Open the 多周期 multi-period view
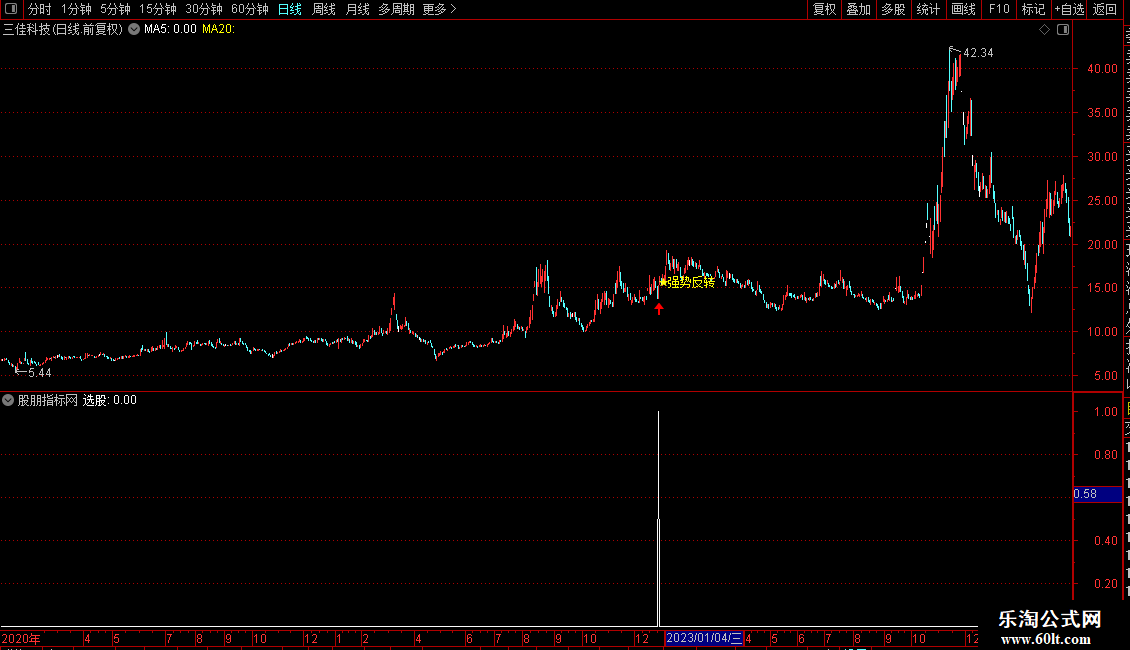Viewport: 1130px width, 650px height. [396, 9]
